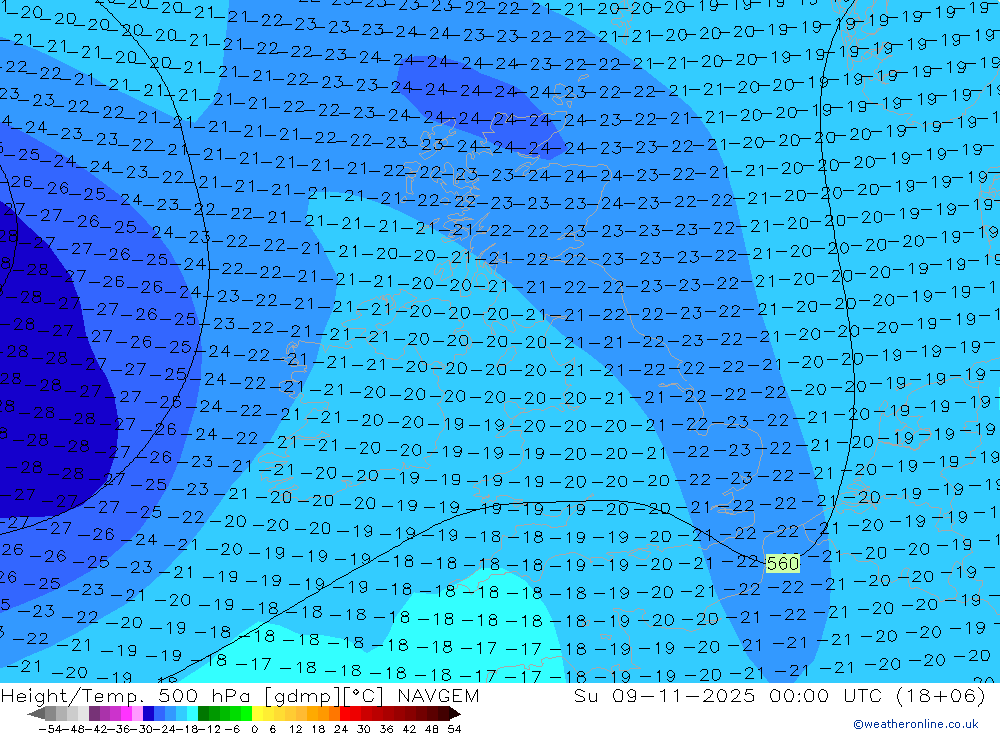
Task: Select the cyan swatch in the color scale
Action: (x=192, y=714)
